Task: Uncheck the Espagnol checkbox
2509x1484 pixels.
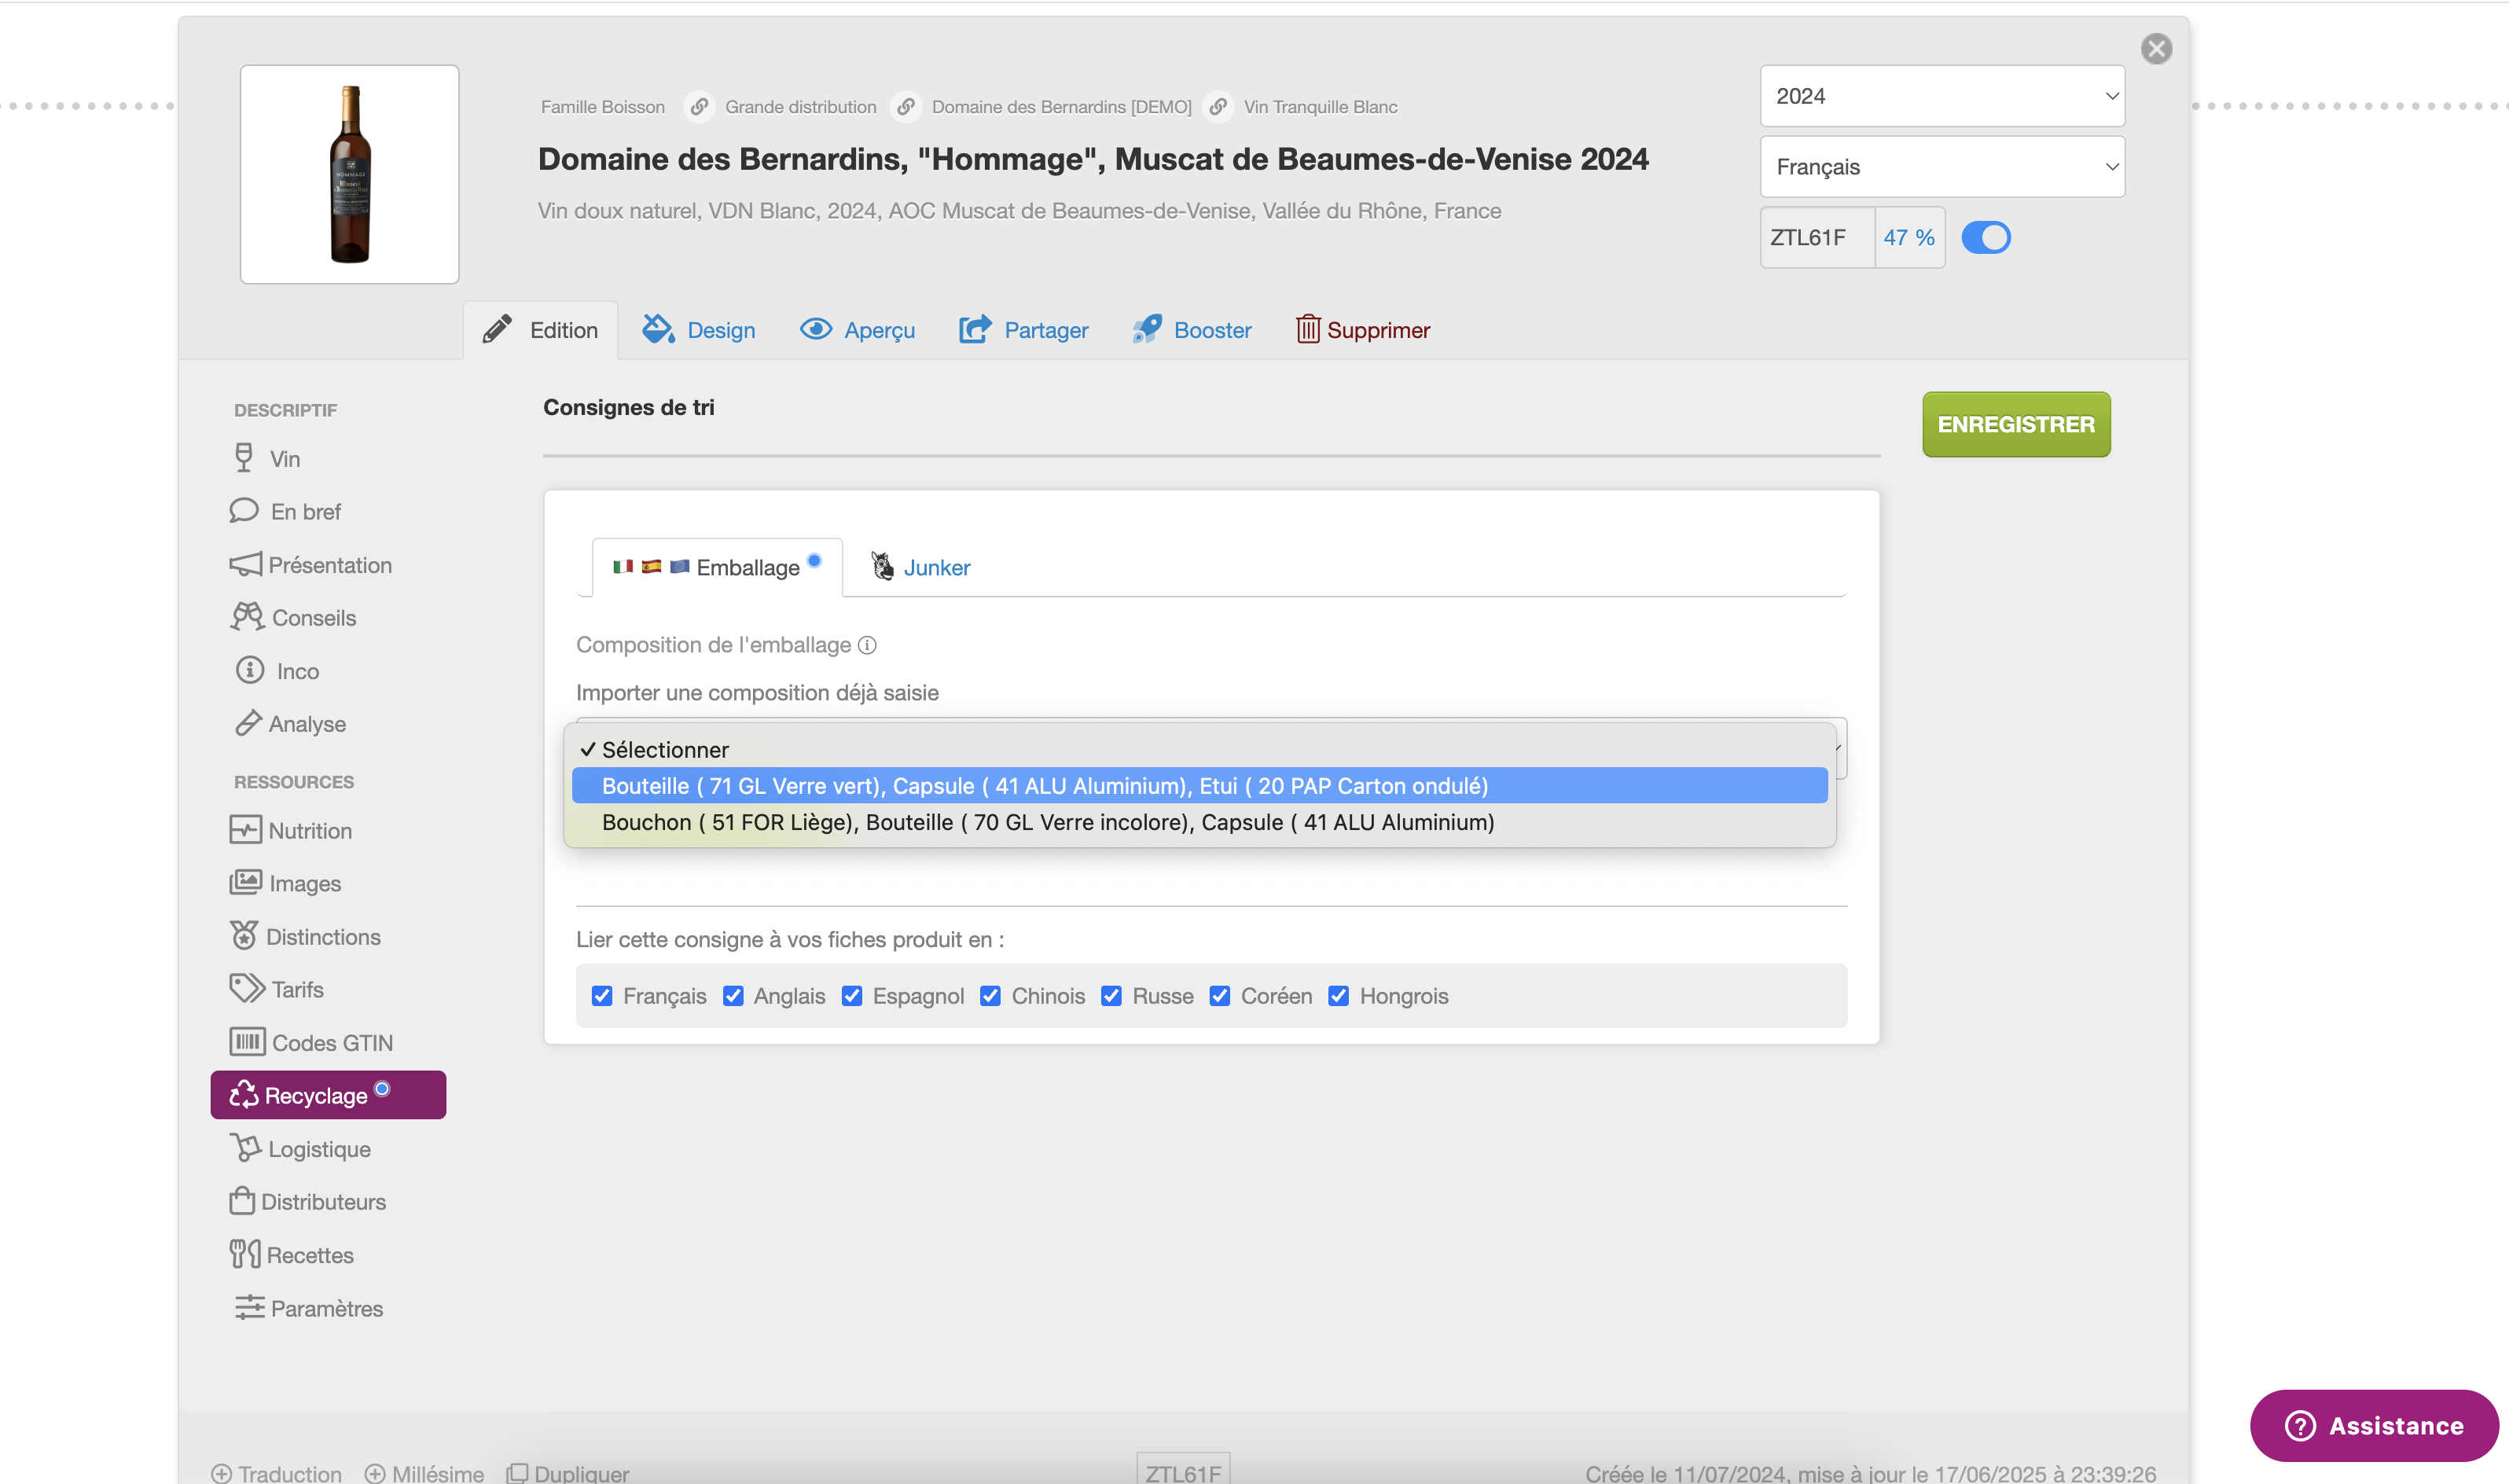Action: pos(852,996)
